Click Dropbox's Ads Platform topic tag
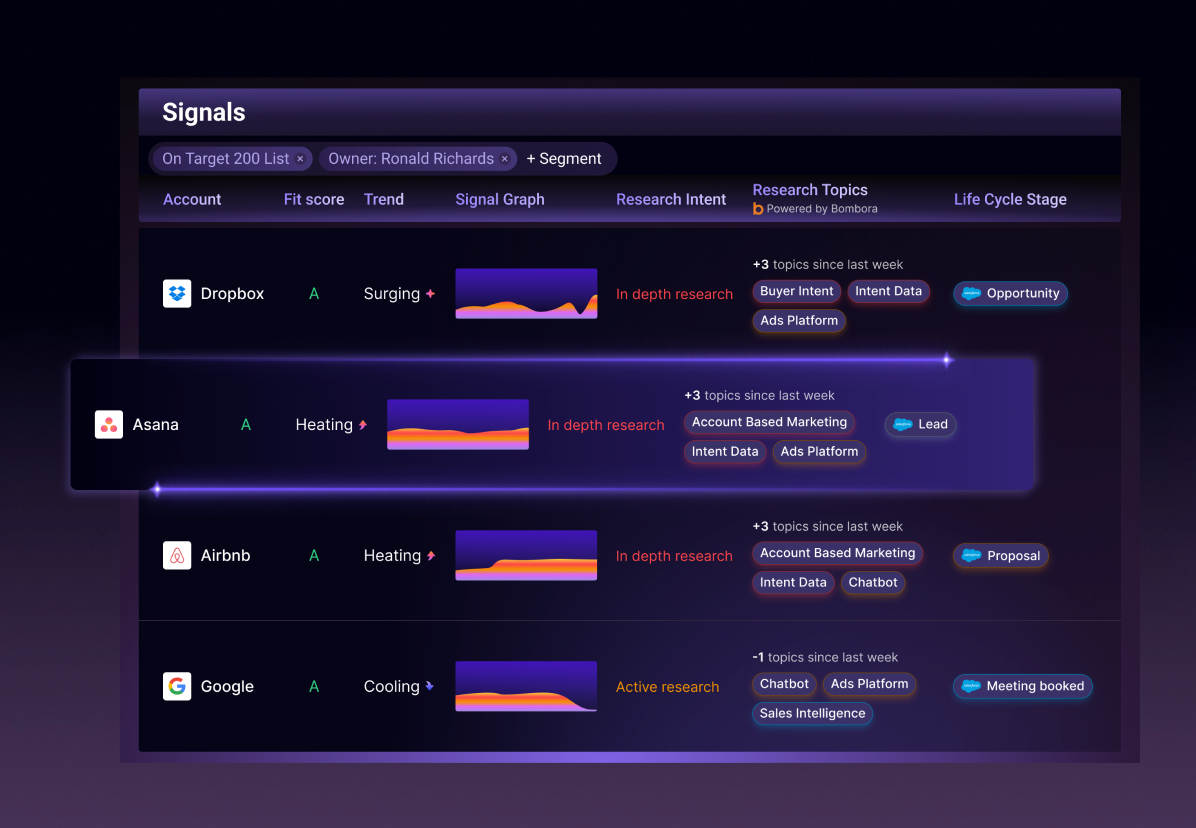 coord(799,321)
